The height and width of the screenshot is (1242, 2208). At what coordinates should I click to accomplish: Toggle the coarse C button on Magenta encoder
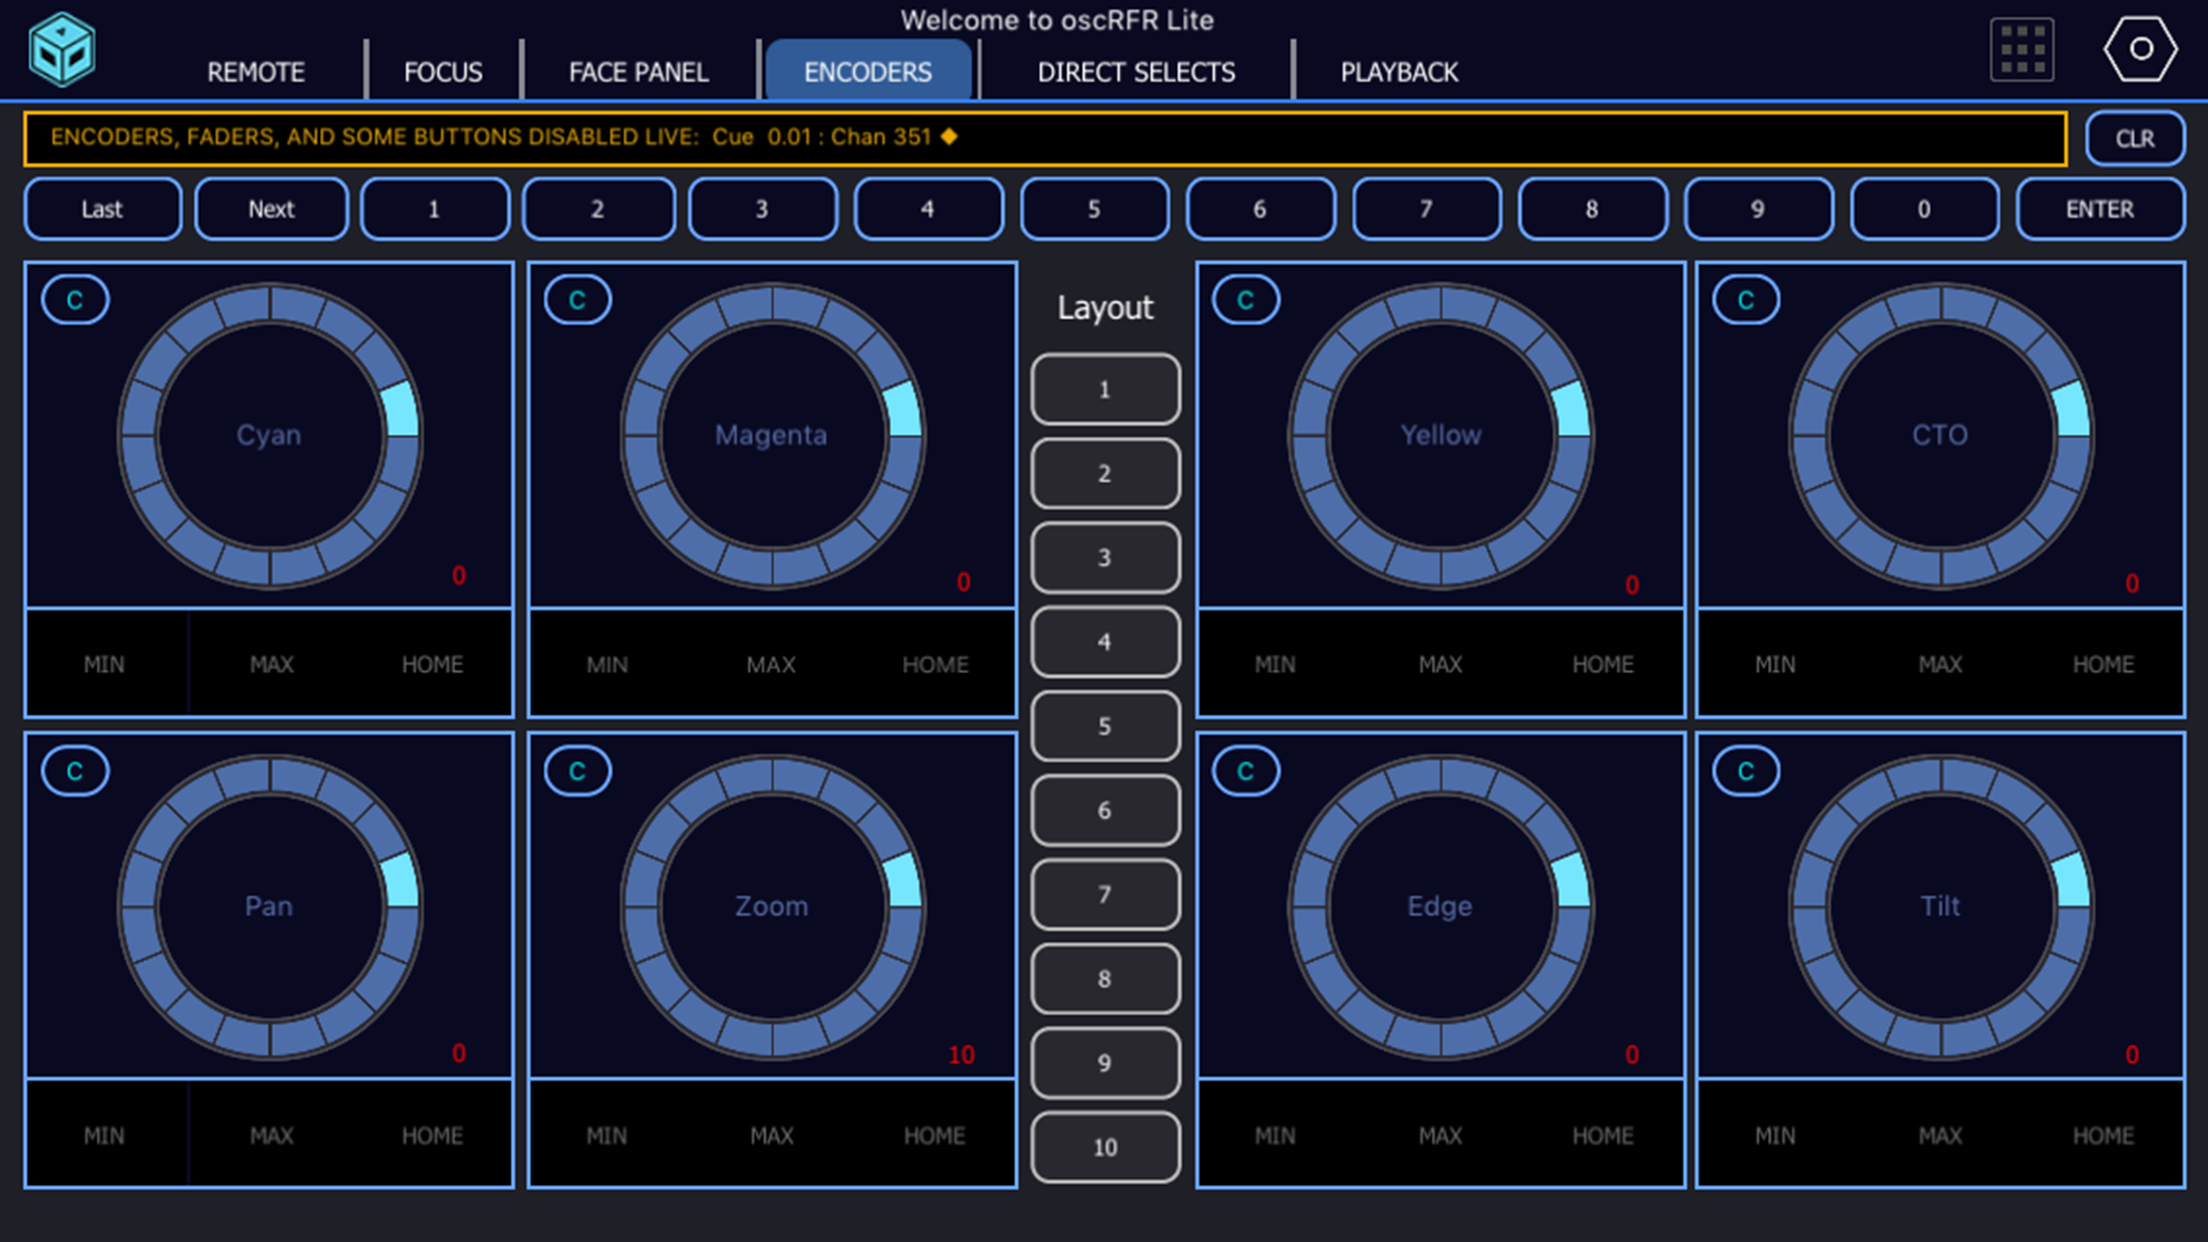tap(577, 300)
